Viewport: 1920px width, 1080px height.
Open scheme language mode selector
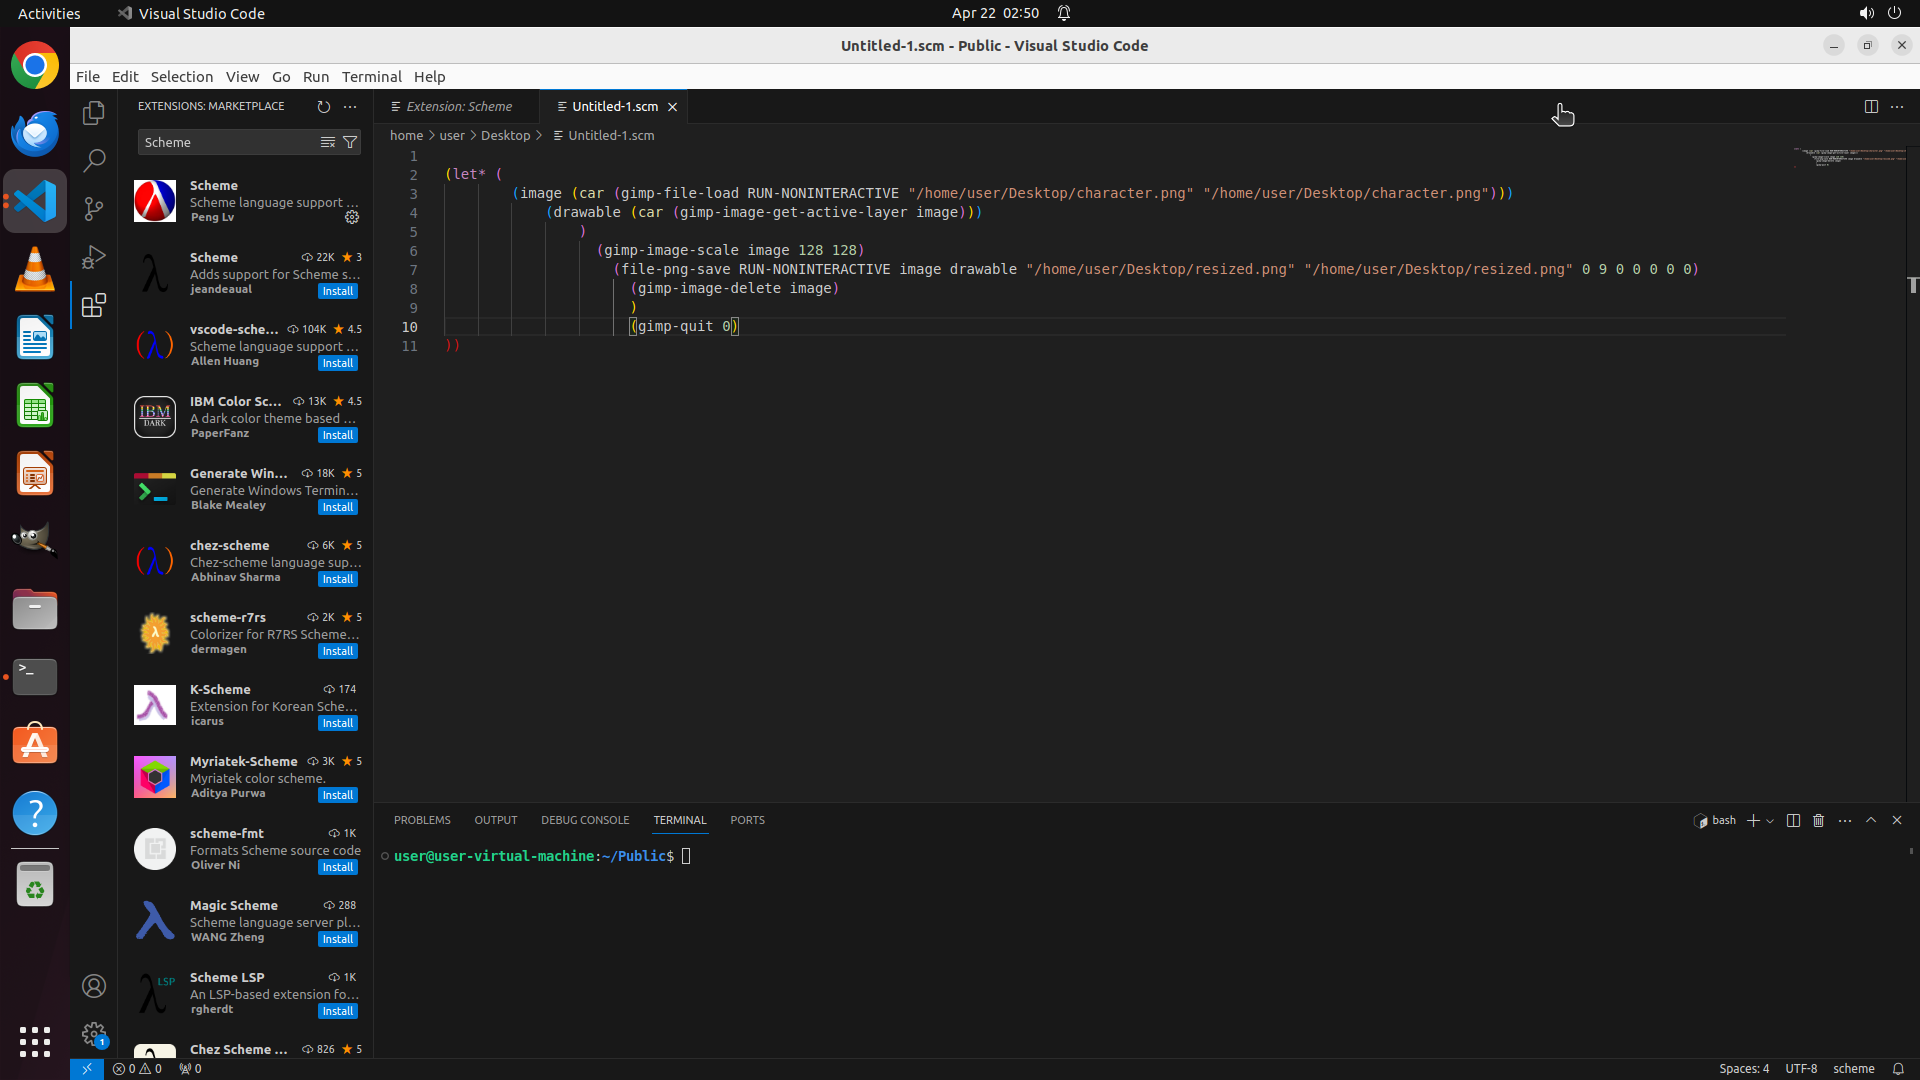[x=1853, y=1068]
